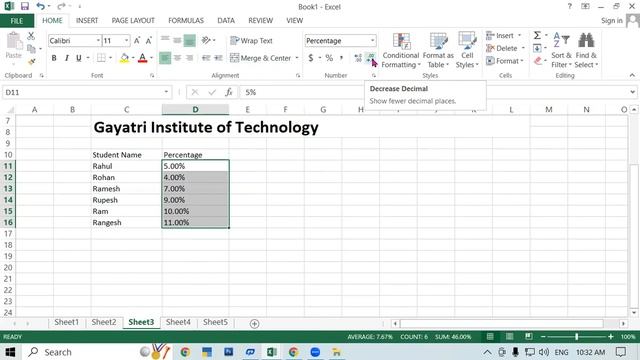The height and width of the screenshot is (360, 640).
Task: Open Windows Start button
Action: point(10,352)
